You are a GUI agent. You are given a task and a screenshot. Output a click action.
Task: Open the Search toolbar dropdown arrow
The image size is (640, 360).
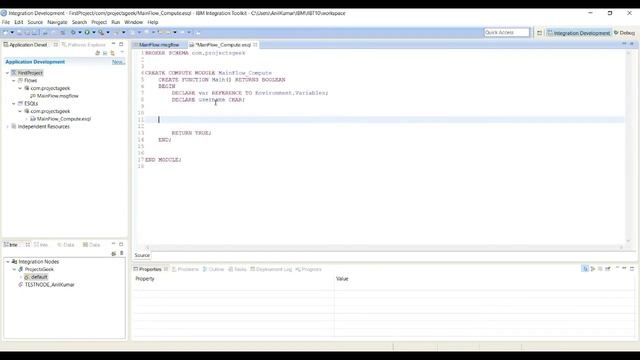pyautogui.click(x=108, y=32)
